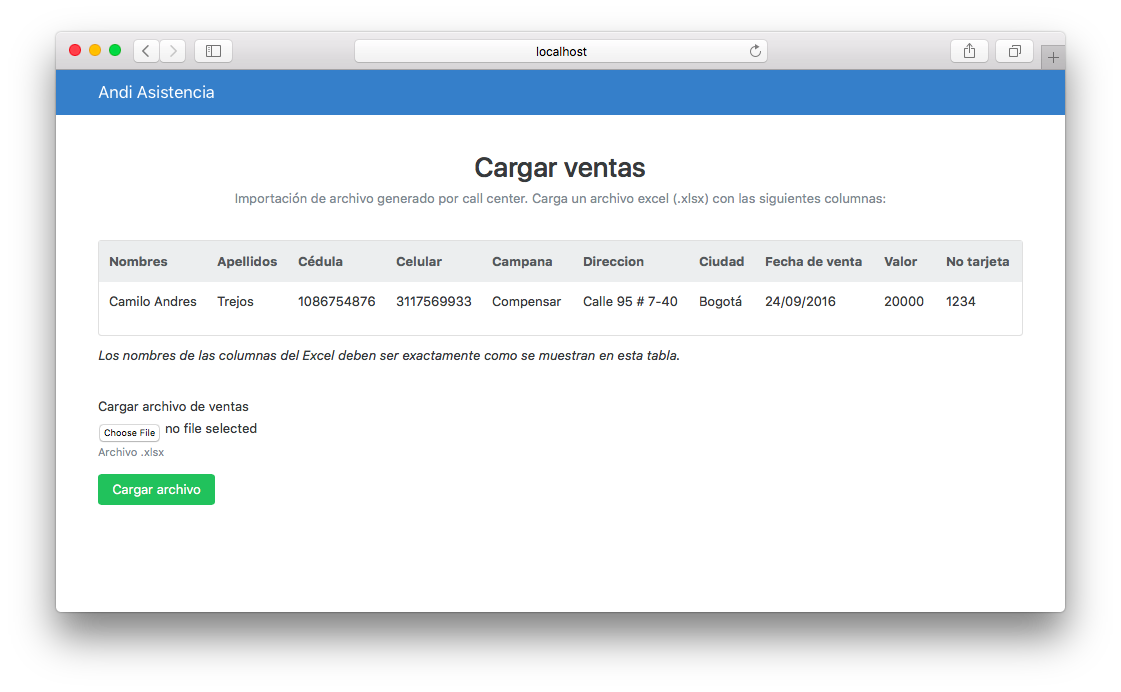The height and width of the screenshot is (692, 1121).
Task: Minimize the Safari window
Action: (x=94, y=50)
